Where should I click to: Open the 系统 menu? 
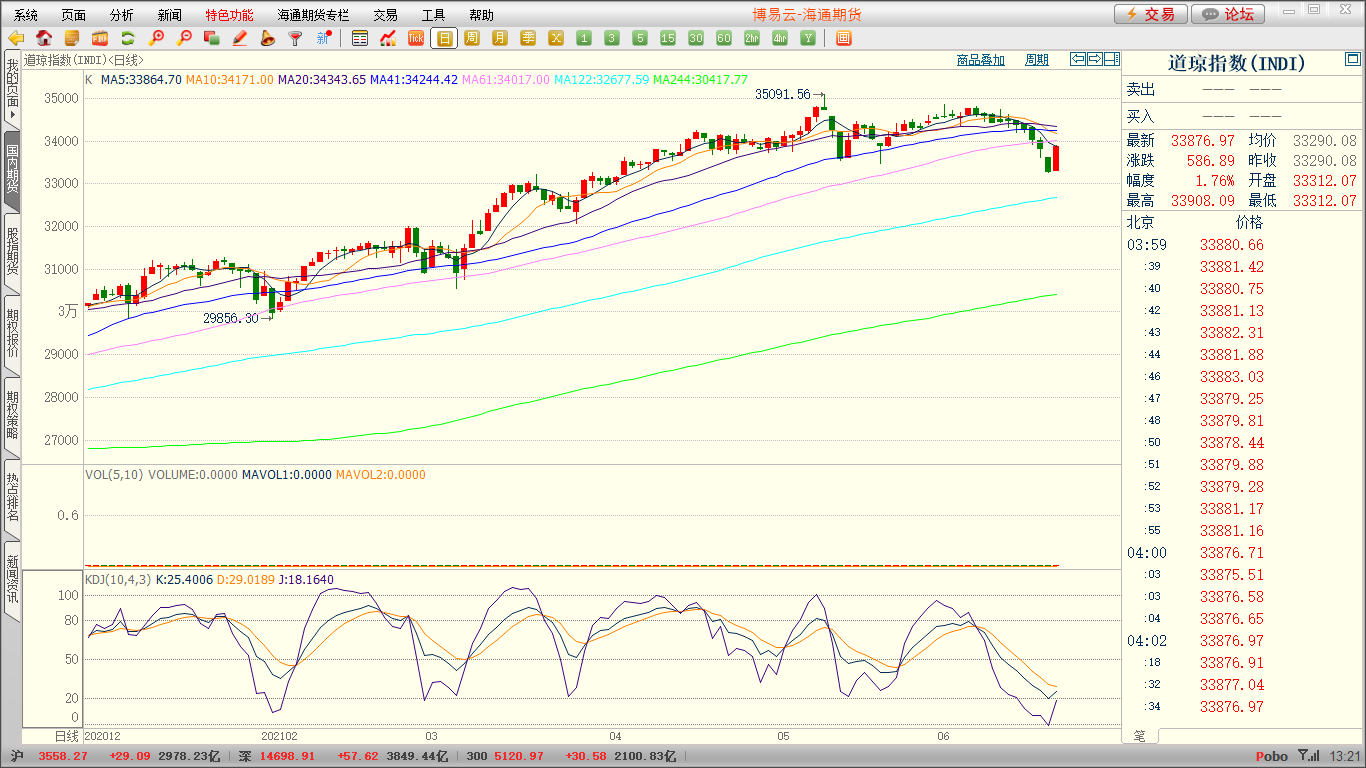(26, 15)
